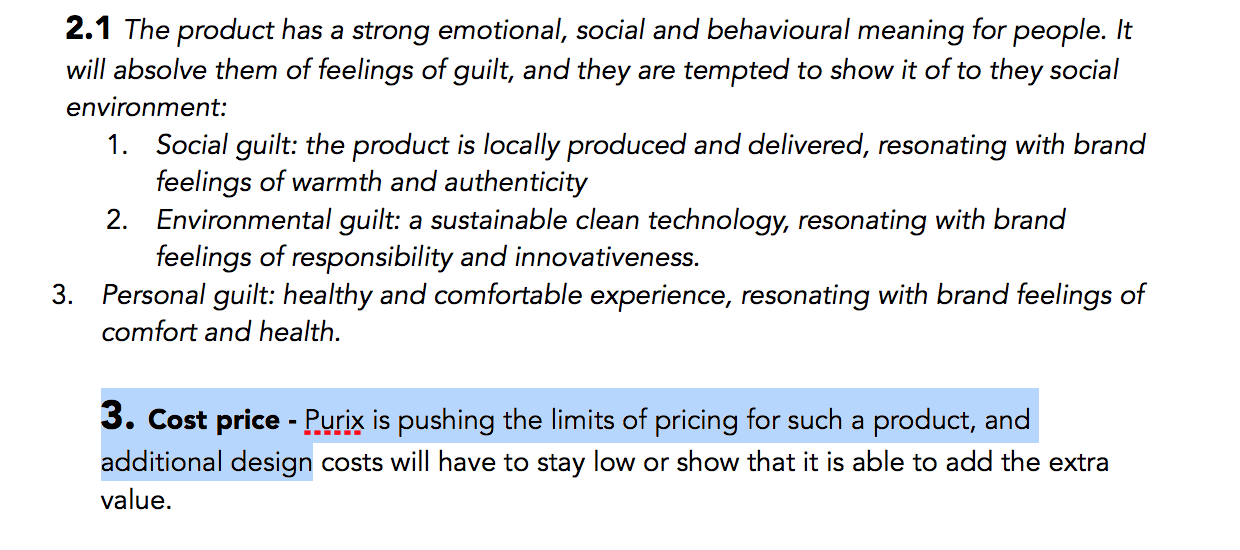Click the phrase "pushing the limits of pricing"
1240x550 pixels.
click(x=561, y=420)
